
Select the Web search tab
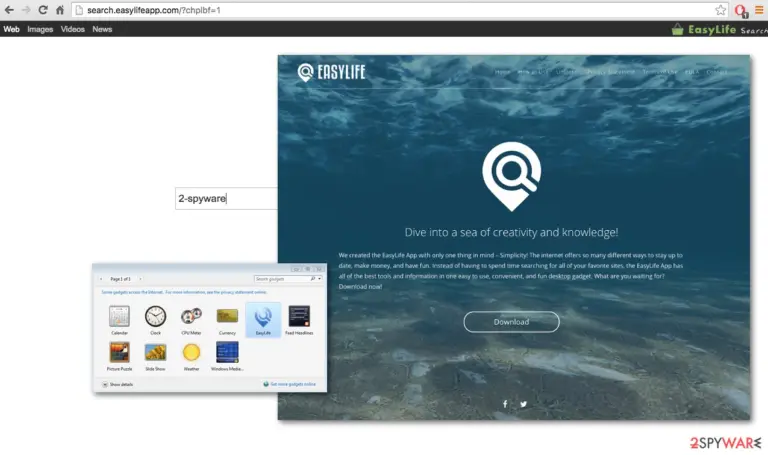coord(11,29)
